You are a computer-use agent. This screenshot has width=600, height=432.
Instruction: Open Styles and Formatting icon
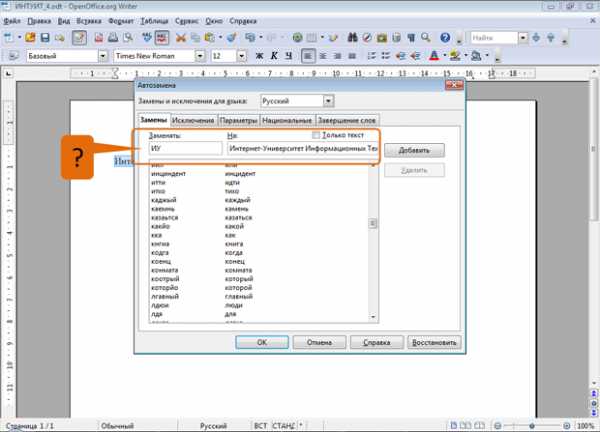pos(13,56)
